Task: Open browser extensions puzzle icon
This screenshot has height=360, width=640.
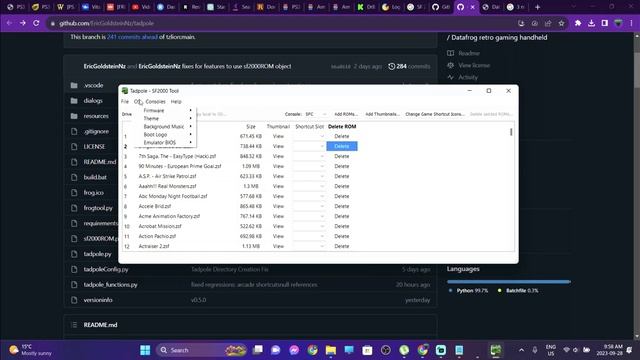Action: [578, 23]
